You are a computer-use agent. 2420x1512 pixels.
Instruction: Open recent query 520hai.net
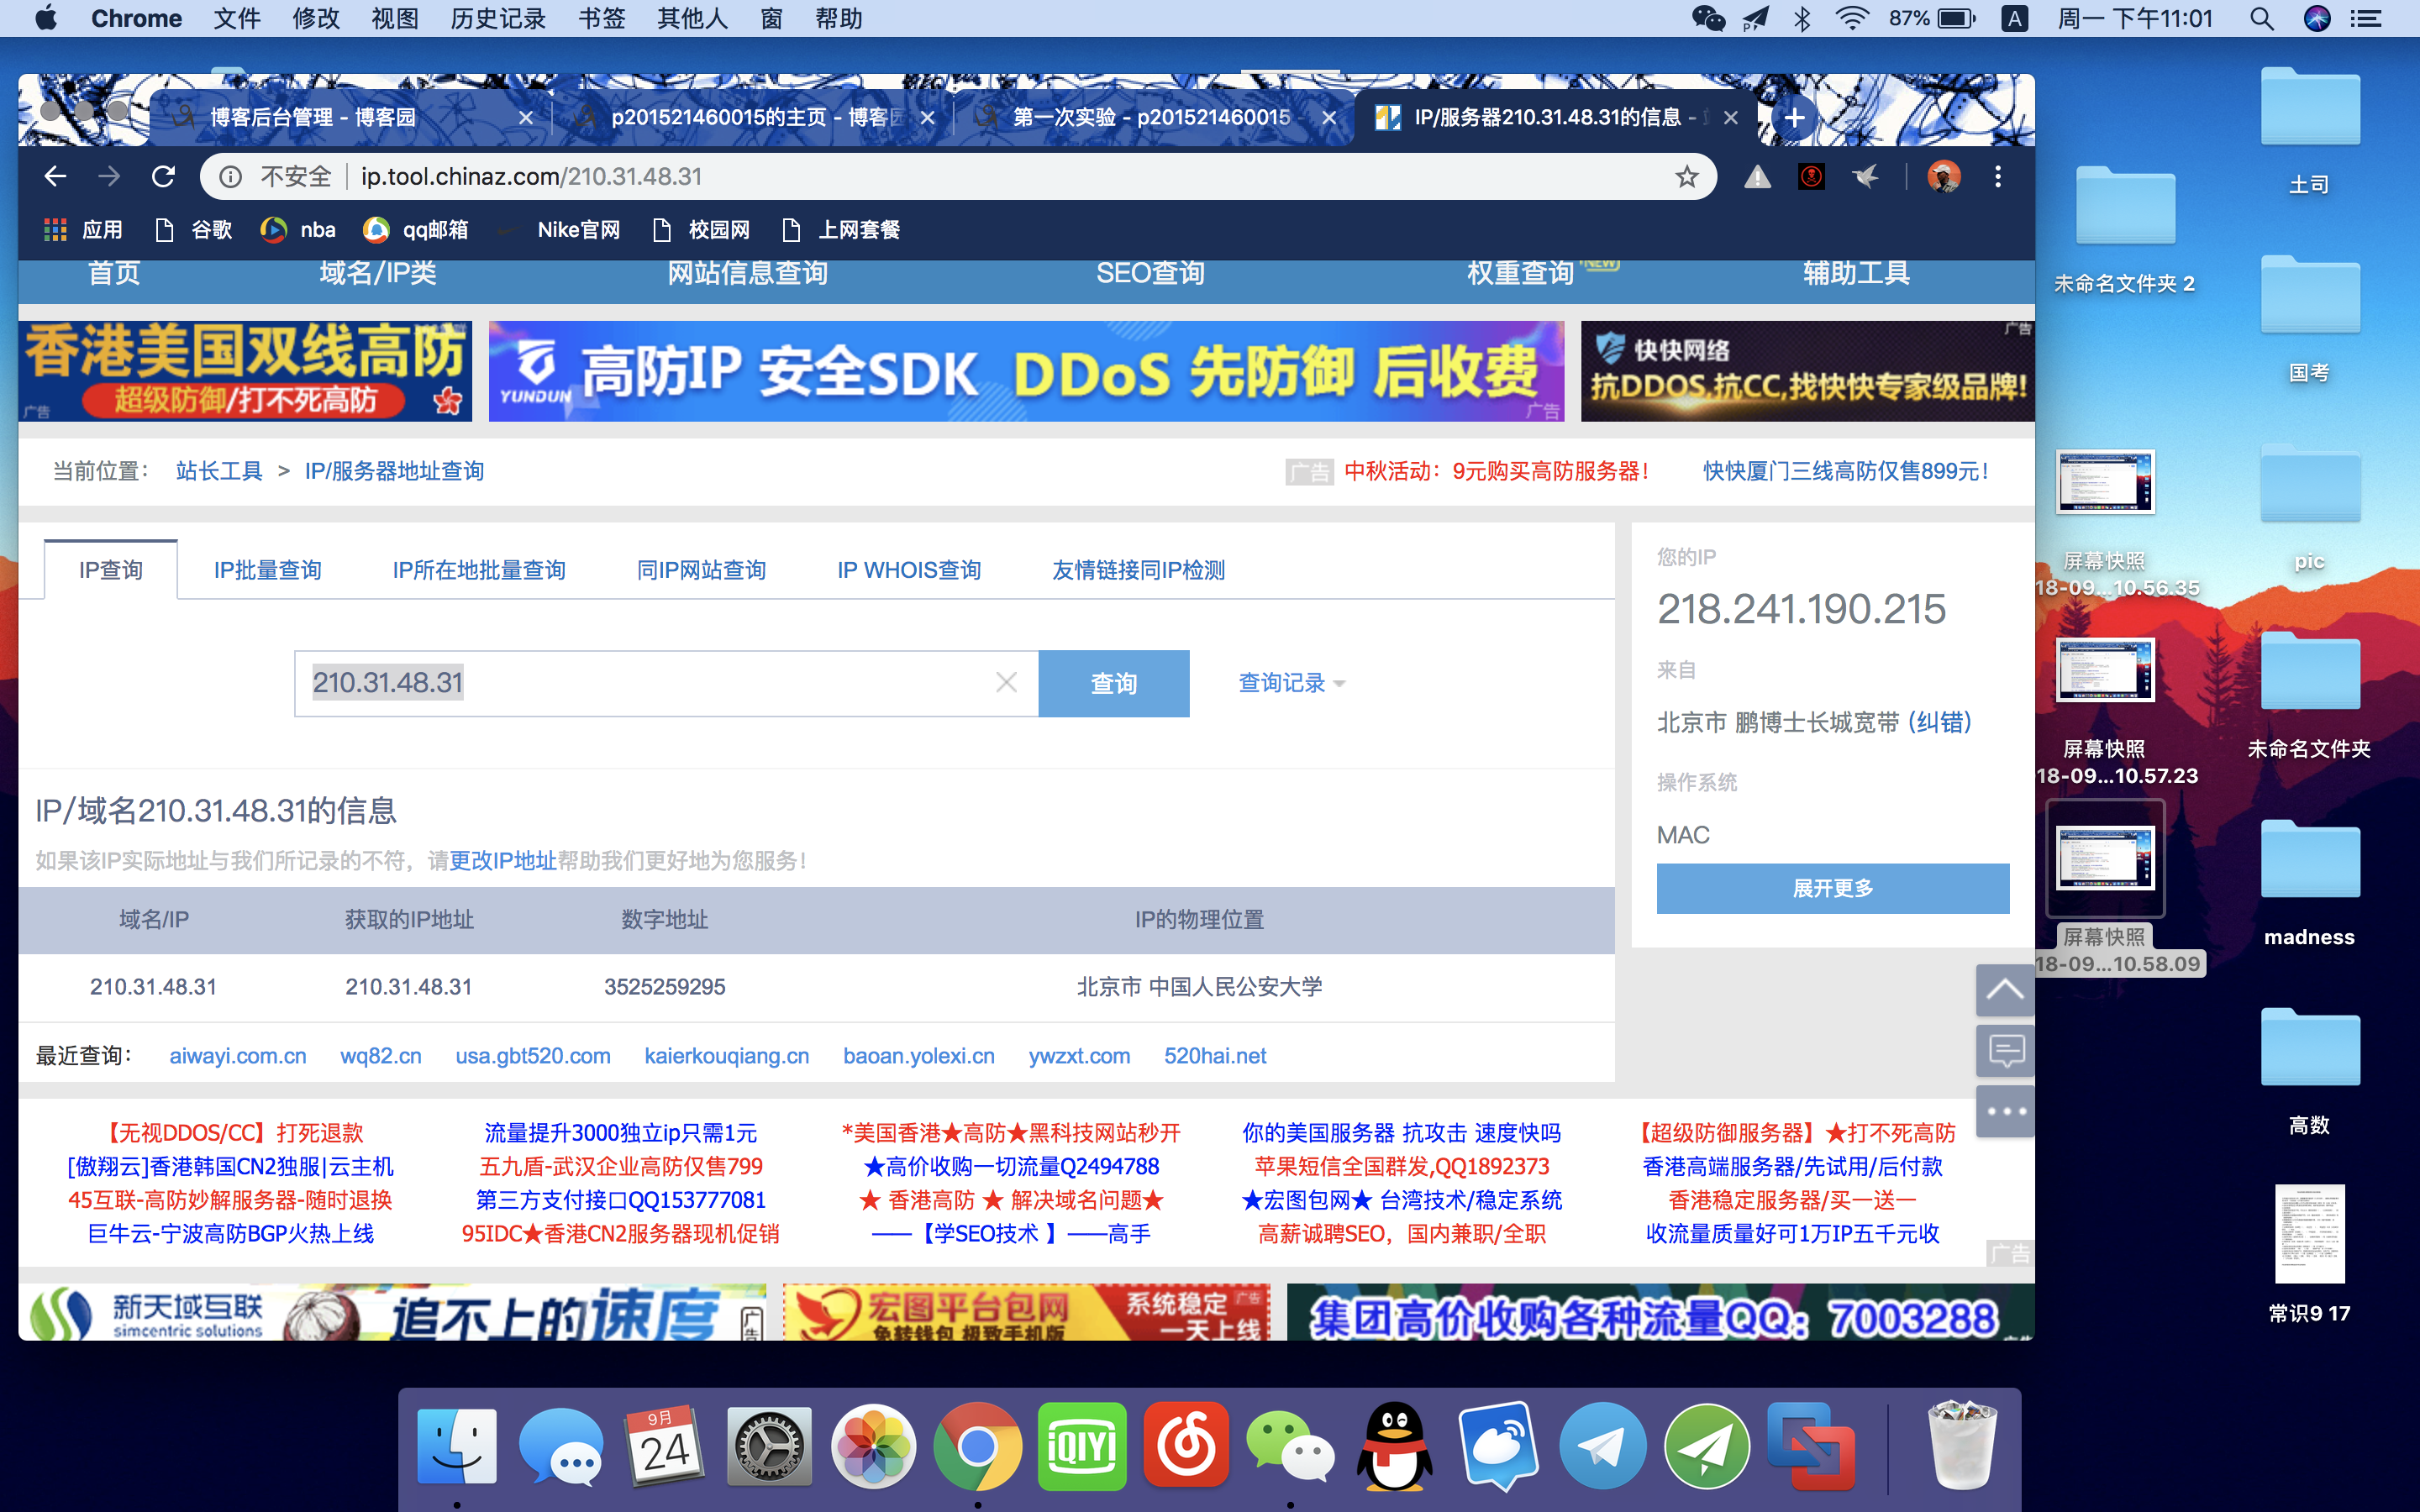click(1215, 1056)
